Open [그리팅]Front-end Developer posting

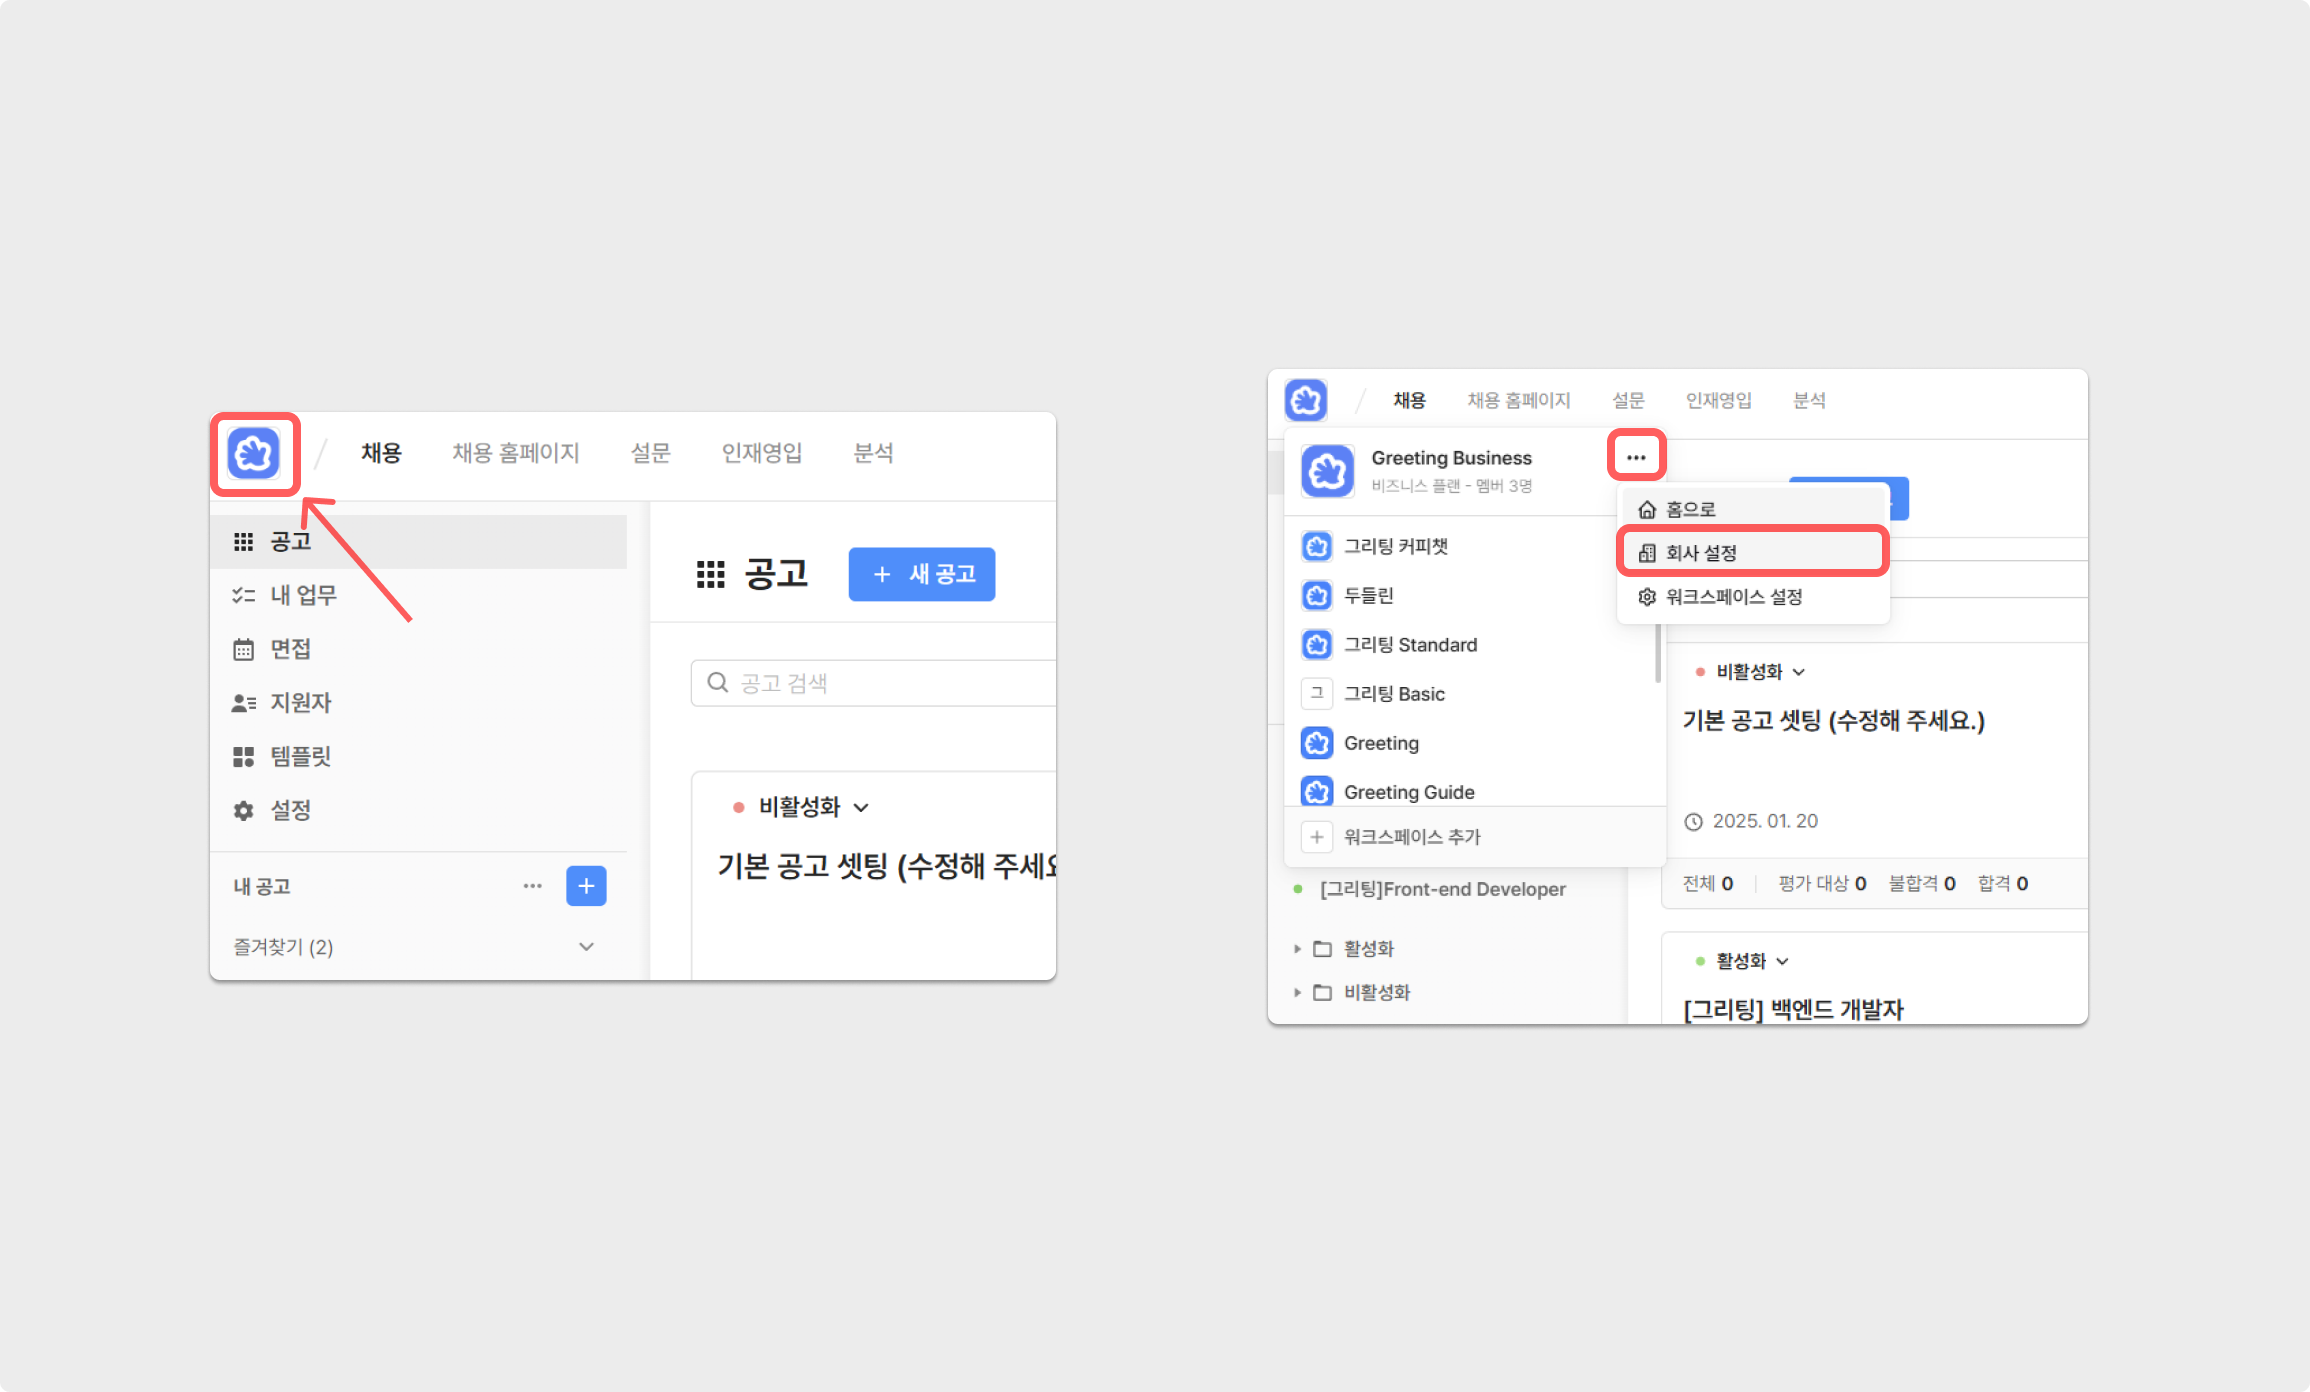[1442, 889]
